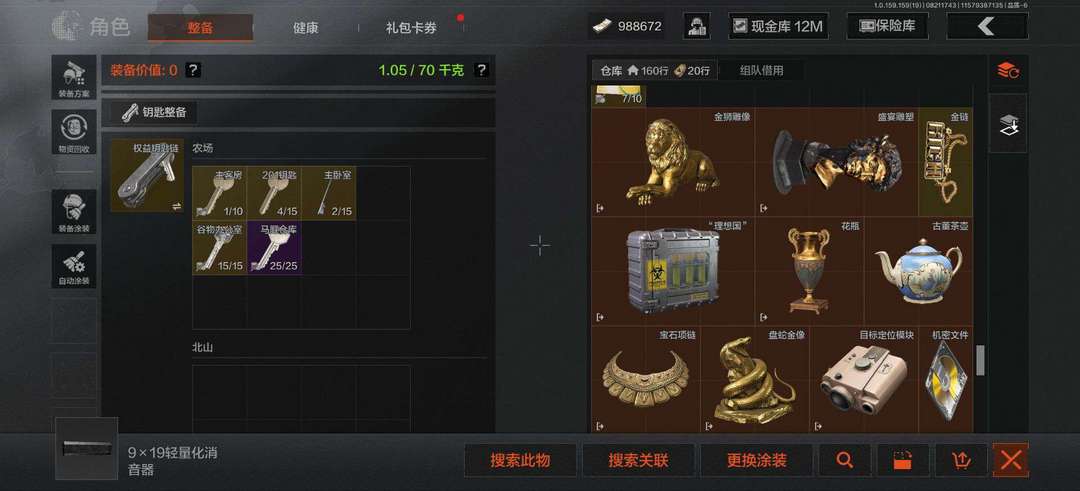The height and width of the screenshot is (491, 1080).
Task: Toggle the warehouse layer download icon
Action: click(x=1008, y=124)
